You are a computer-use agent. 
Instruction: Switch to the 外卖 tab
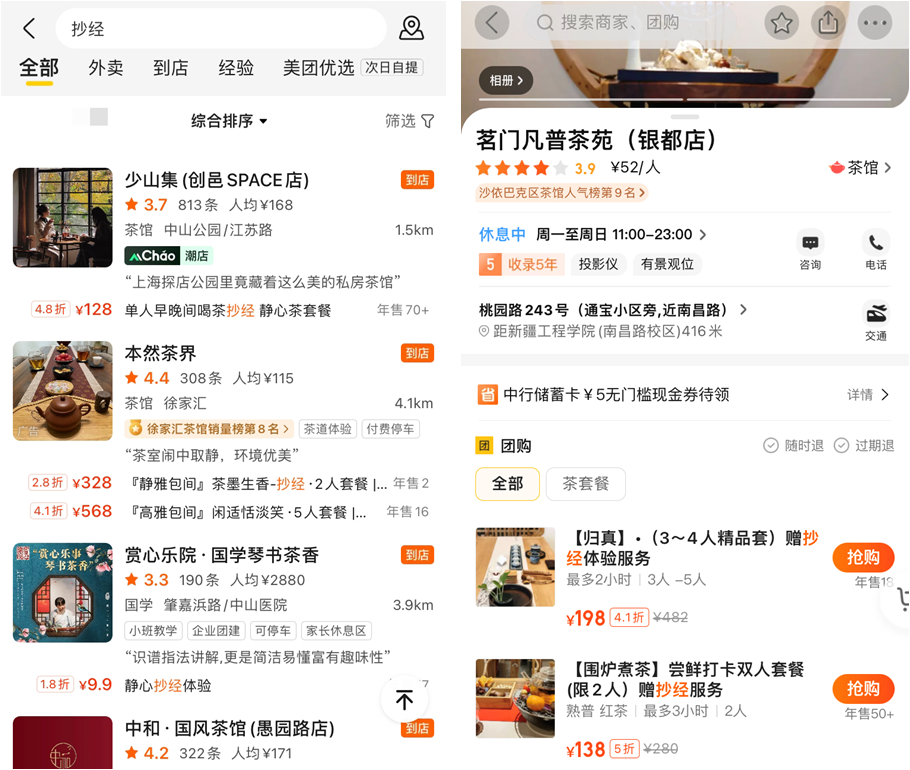(x=106, y=68)
